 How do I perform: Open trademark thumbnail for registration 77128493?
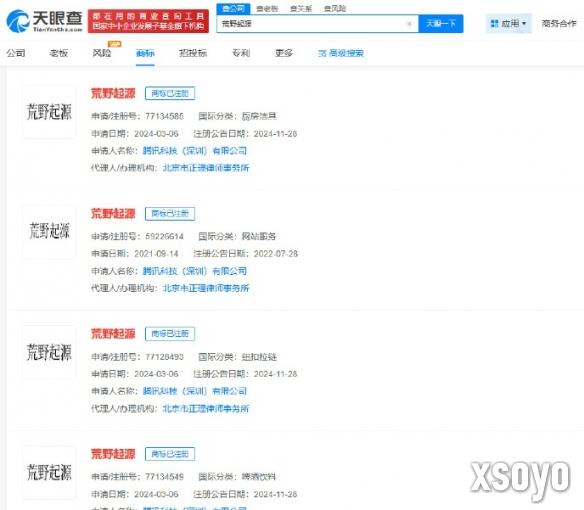[x=49, y=352]
